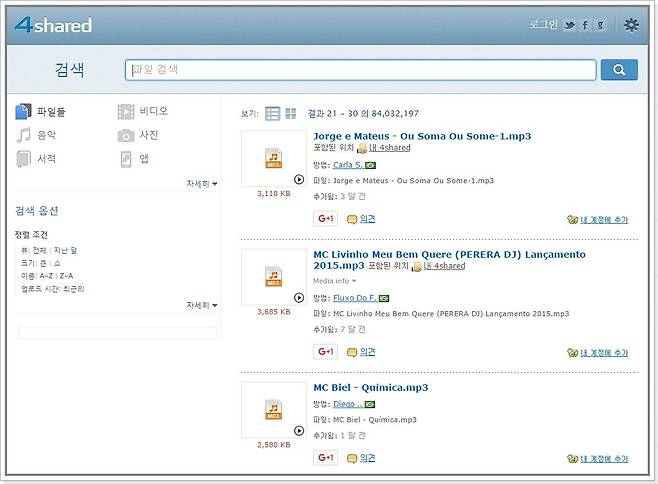Focus the 파일 검색 search field
The height and width of the screenshot is (484, 658).
click(x=360, y=70)
